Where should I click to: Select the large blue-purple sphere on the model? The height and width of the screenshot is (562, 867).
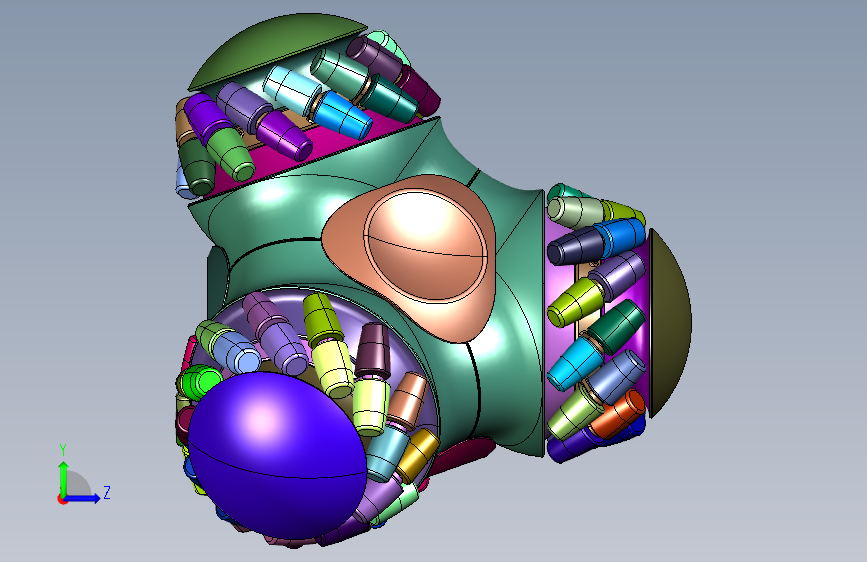276,455
